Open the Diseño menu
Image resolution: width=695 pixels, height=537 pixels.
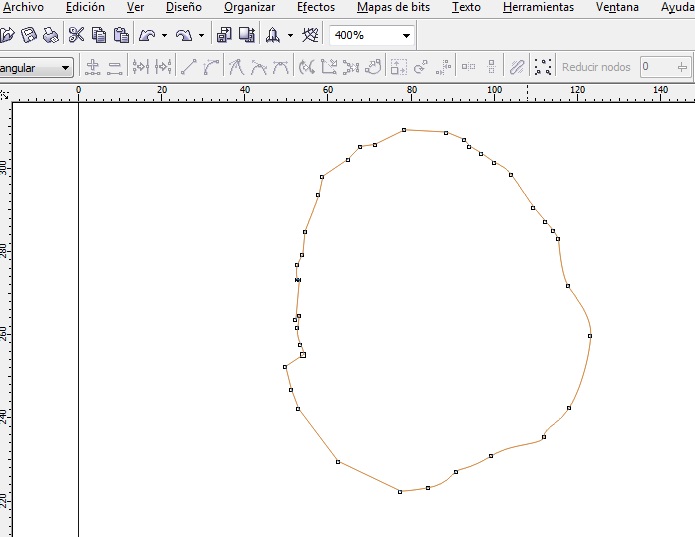tap(184, 7)
